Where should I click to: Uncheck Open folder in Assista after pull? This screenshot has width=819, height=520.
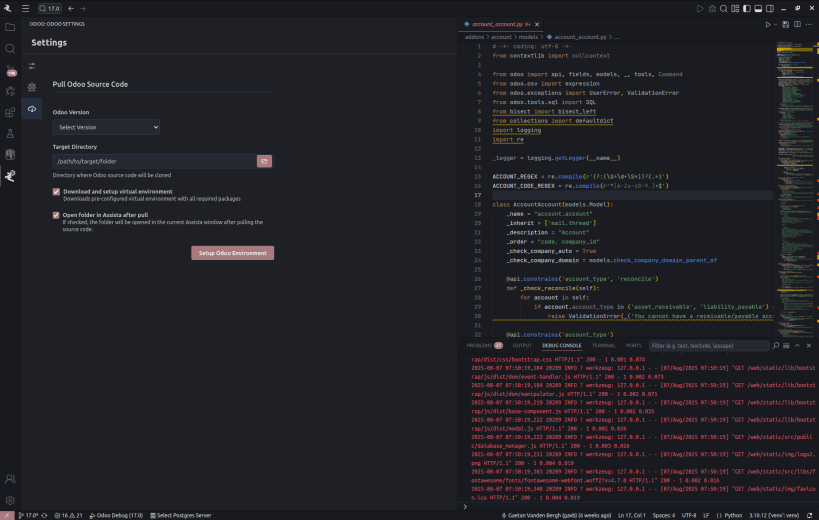56,215
